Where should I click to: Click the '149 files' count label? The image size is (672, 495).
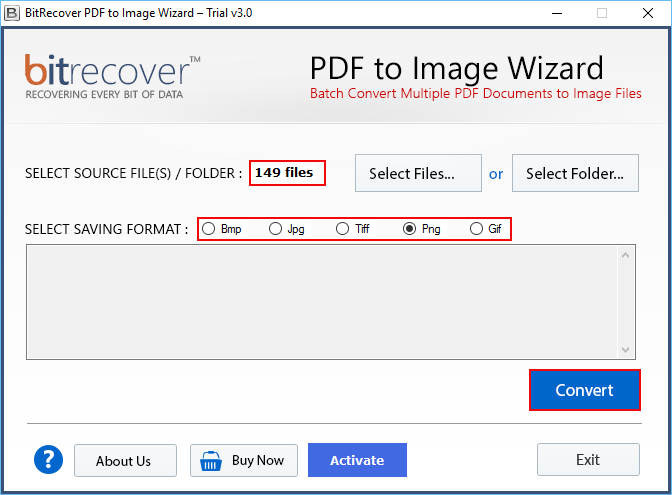(x=285, y=173)
